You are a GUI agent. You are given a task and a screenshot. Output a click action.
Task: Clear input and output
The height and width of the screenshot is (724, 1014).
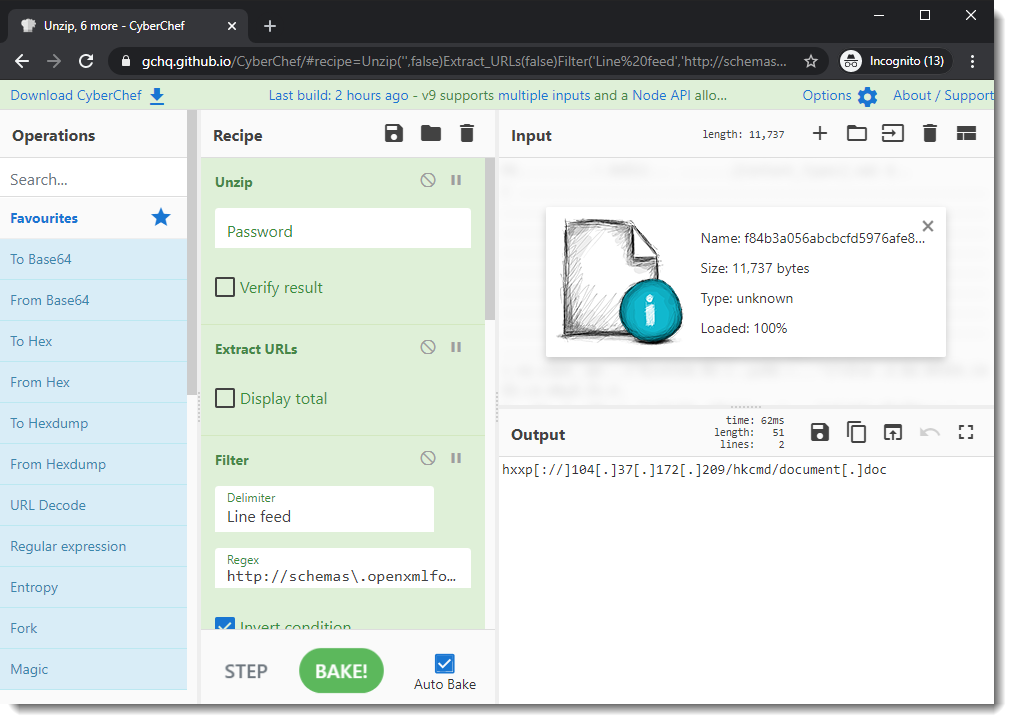click(x=930, y=134)
